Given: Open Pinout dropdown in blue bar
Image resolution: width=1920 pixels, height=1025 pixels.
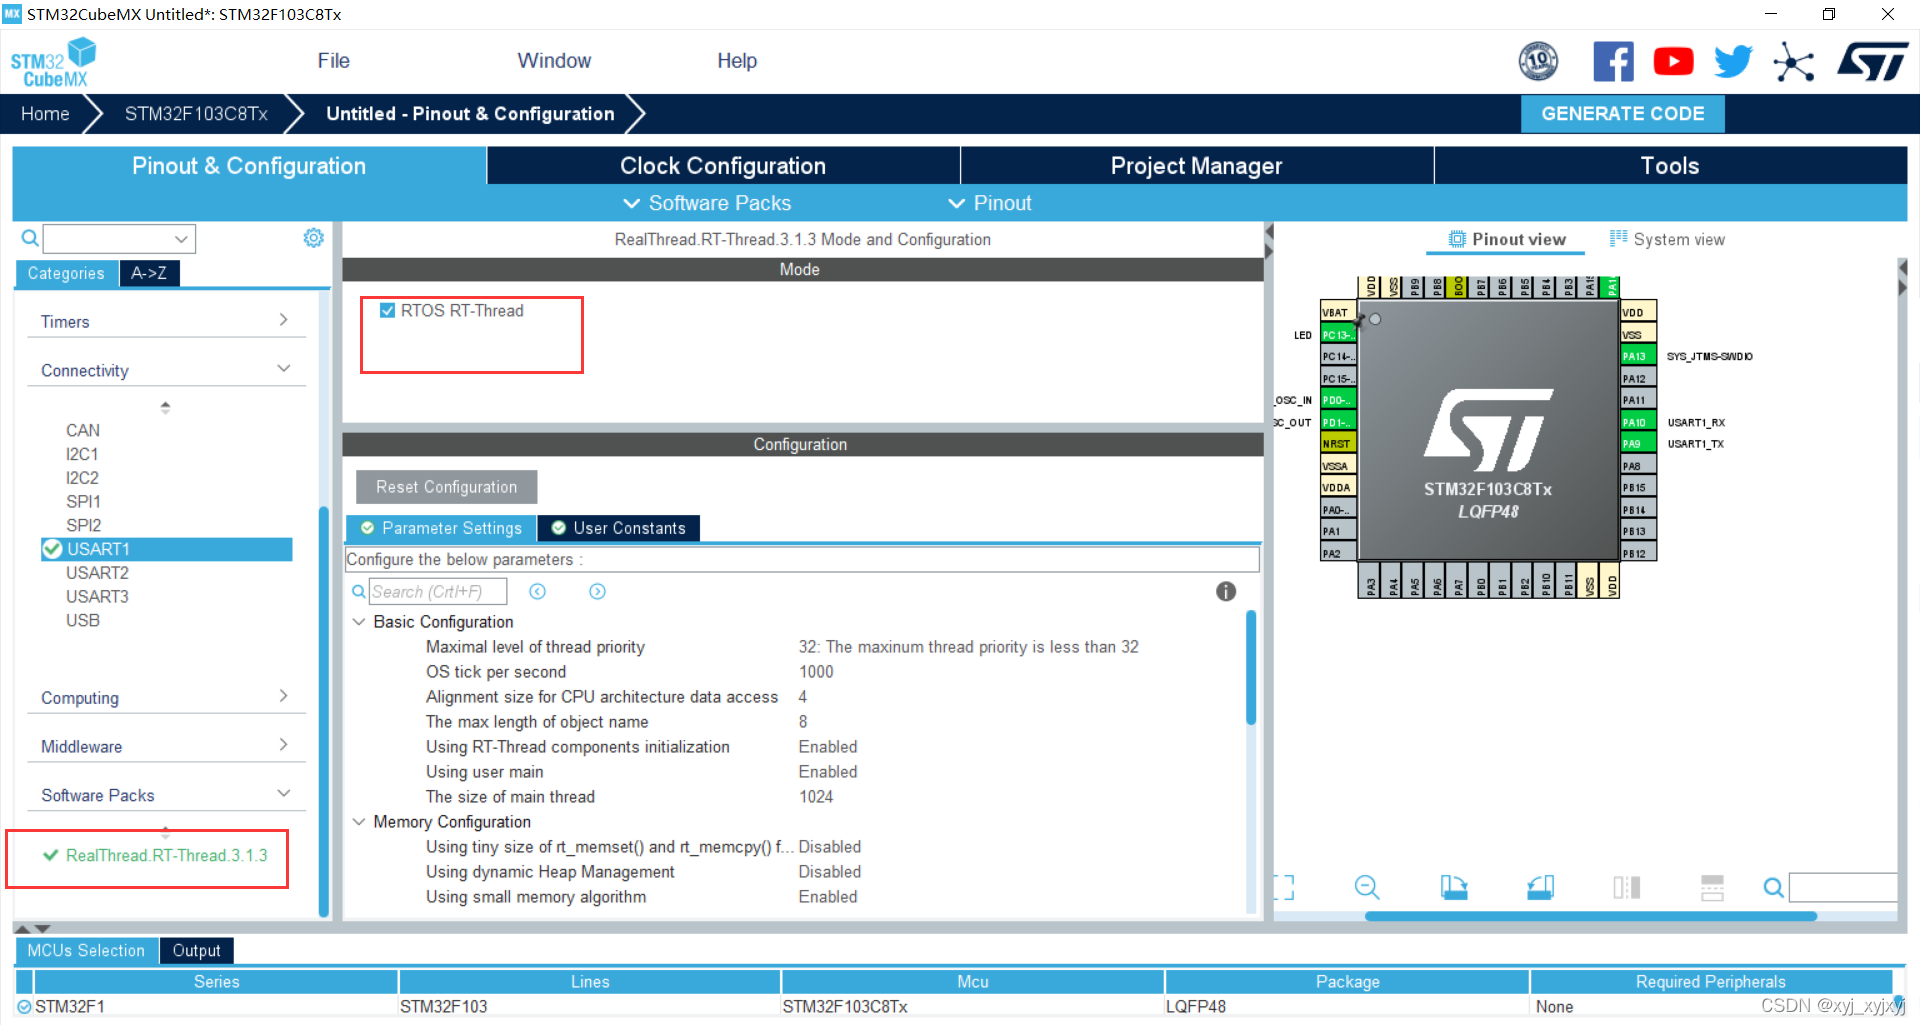Looking at the screenshot, I should pyautogui.click(x=989, y=203).
